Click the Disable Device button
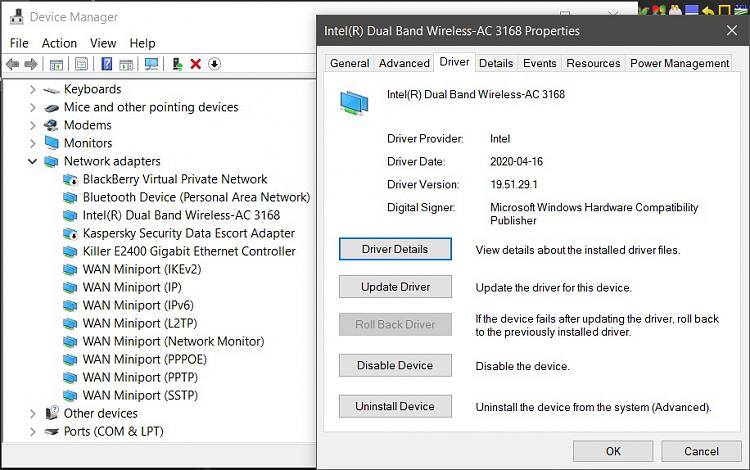 click(395, 365)
